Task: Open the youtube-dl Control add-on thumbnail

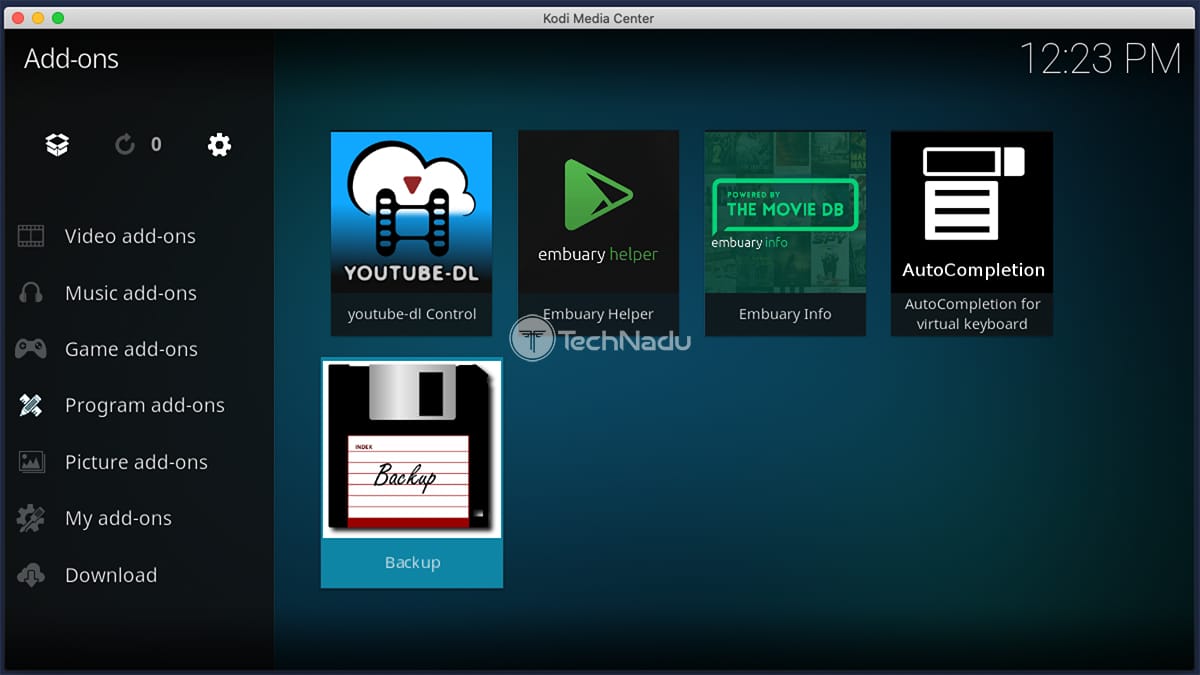Action: [411, 212]
